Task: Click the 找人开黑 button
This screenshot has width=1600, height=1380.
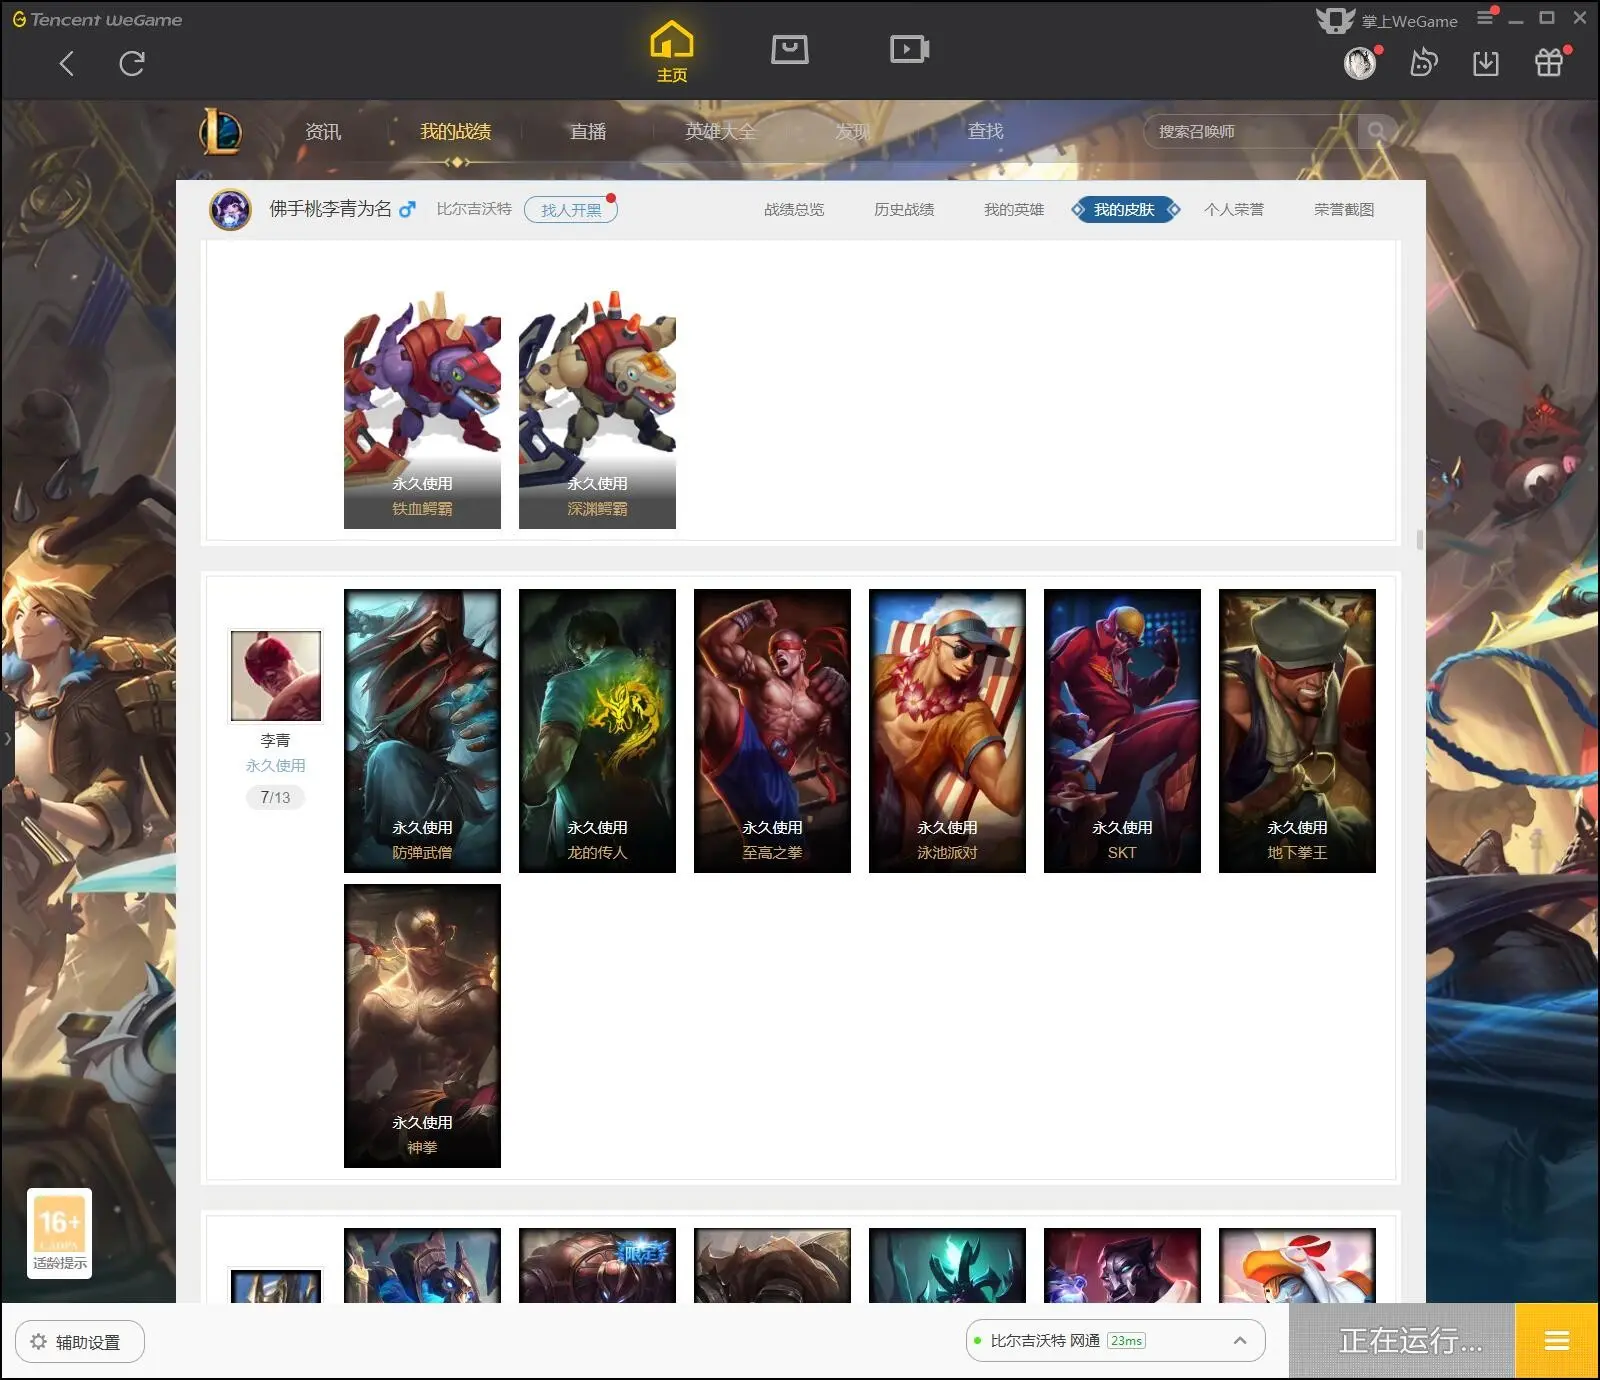Action: coord(571,210)
